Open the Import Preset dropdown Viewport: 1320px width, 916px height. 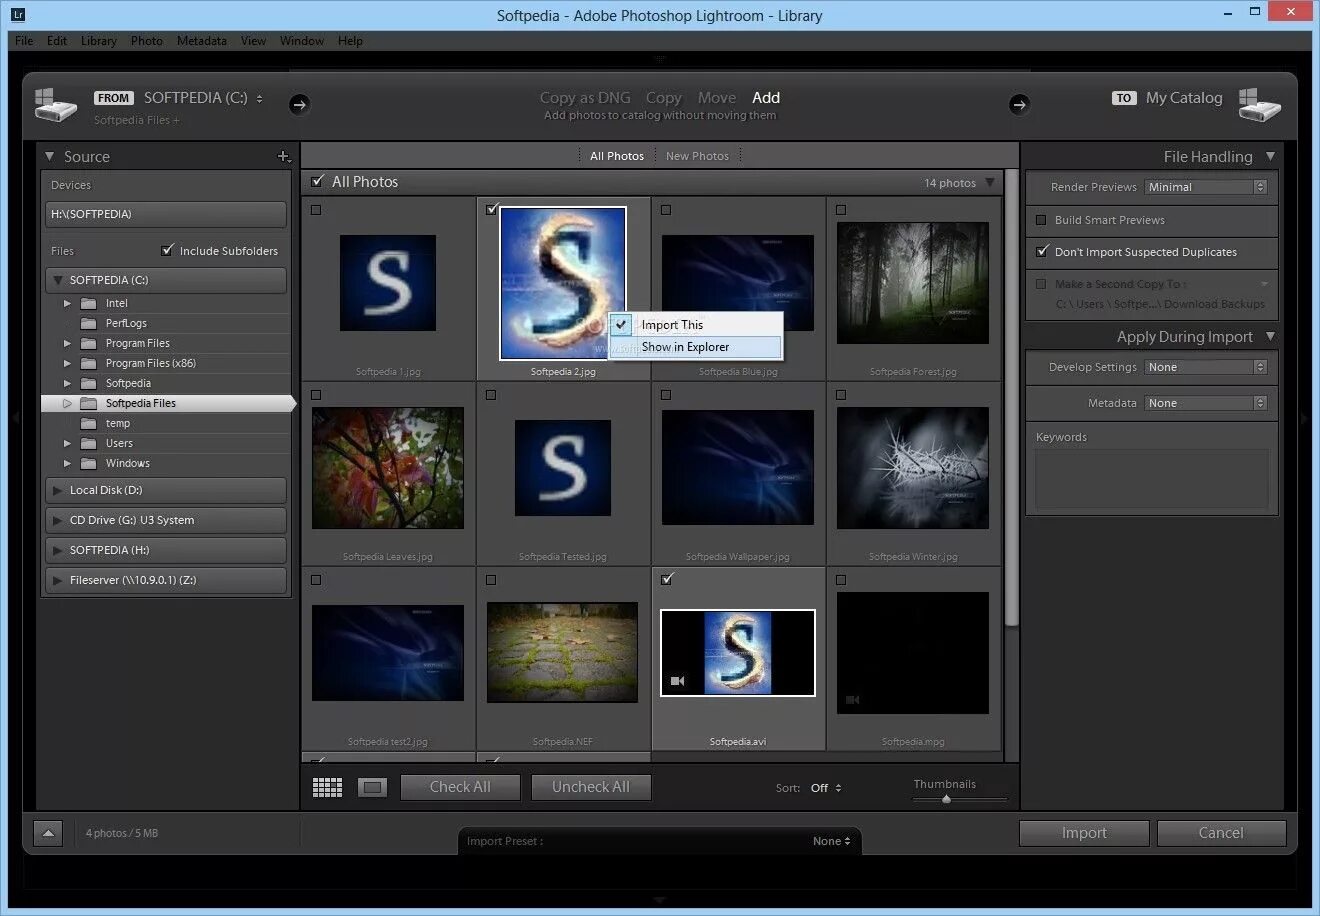pos(831,841)
